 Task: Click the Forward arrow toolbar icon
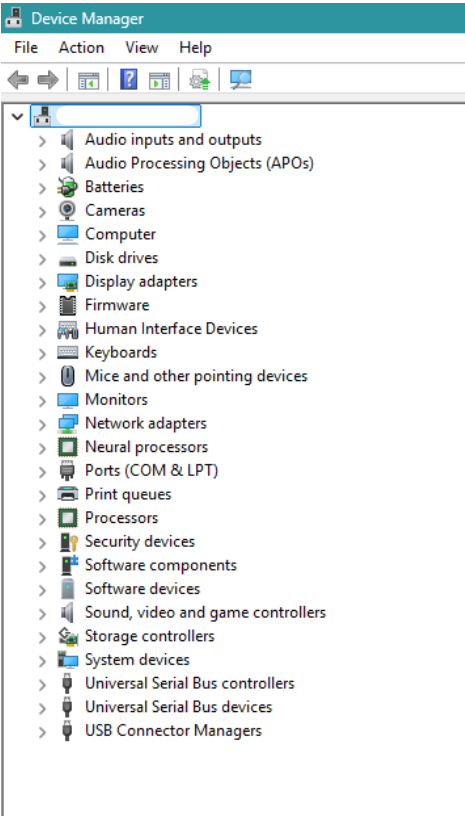tap(48, 80)
